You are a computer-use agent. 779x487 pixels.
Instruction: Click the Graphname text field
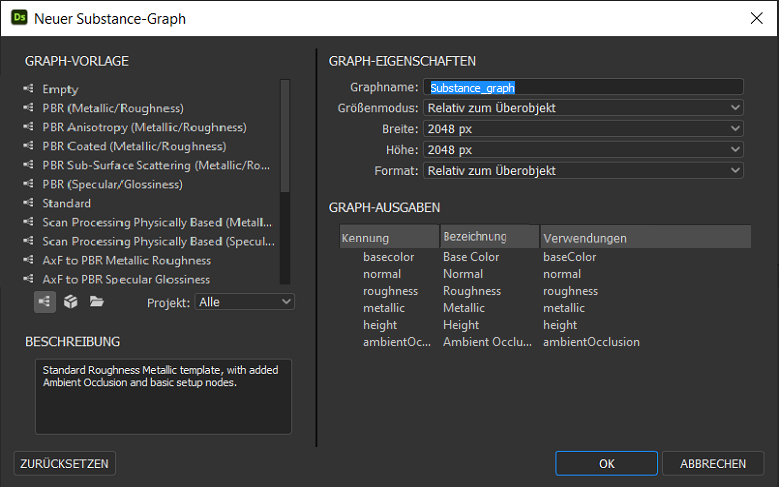click(583, 87)
